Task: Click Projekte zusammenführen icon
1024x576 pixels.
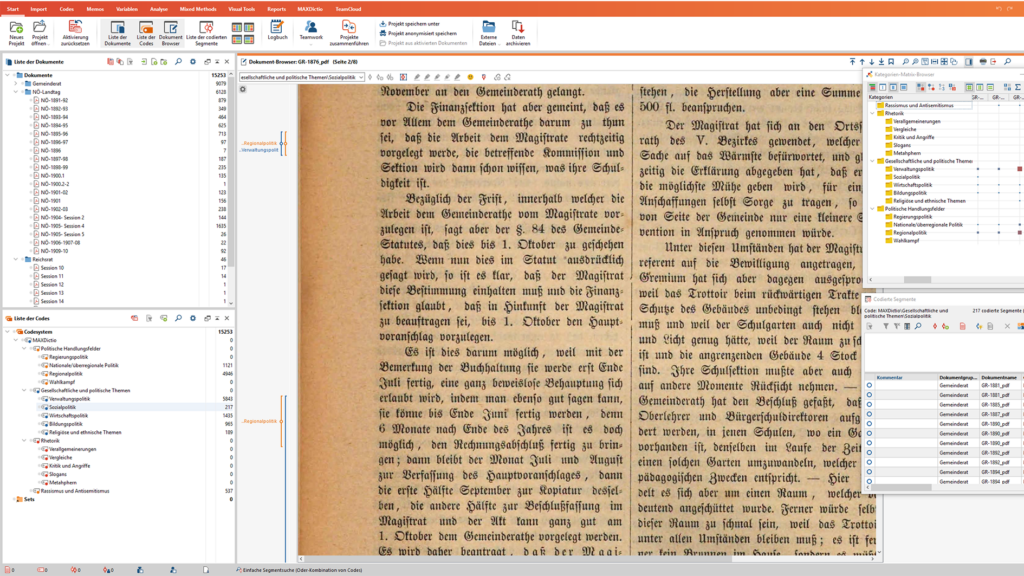Action: click(x=348, y=28)
